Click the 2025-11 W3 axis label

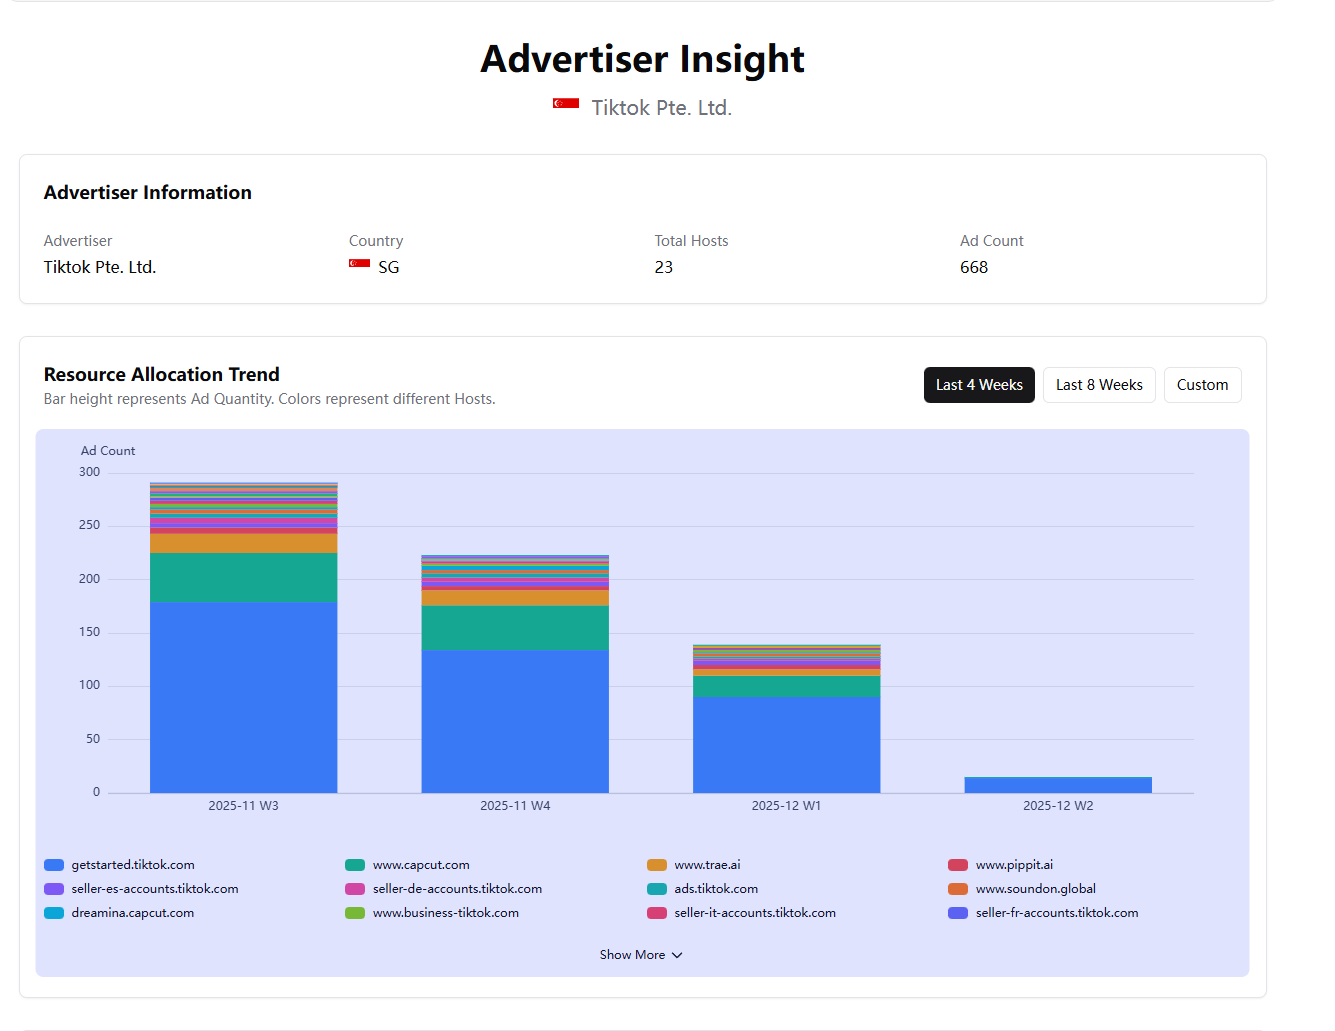click(x=244, y=806)
